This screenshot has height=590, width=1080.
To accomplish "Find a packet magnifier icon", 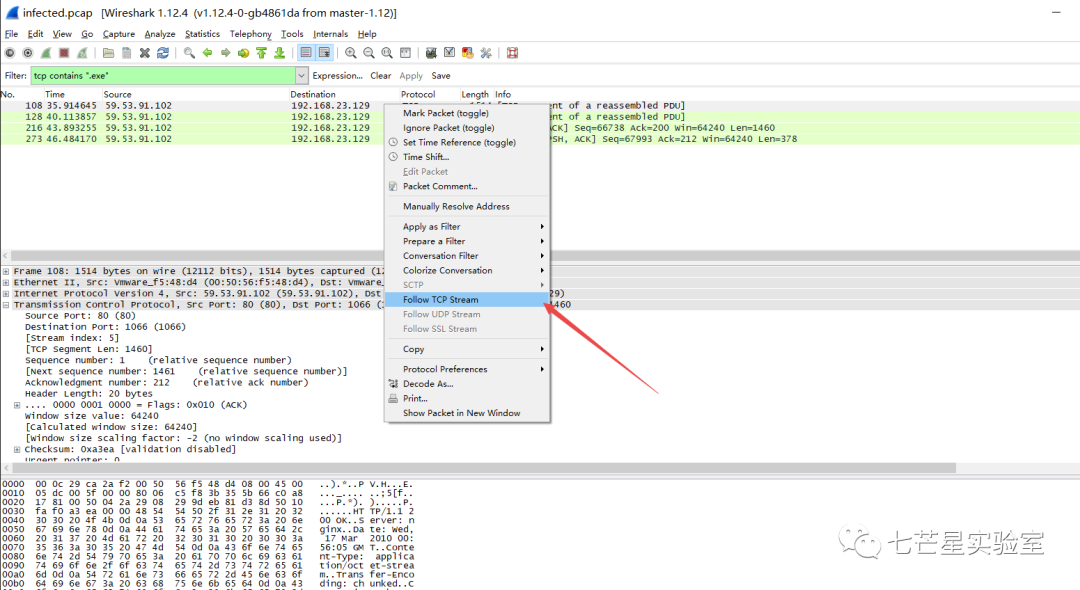I will coord(189,53).
